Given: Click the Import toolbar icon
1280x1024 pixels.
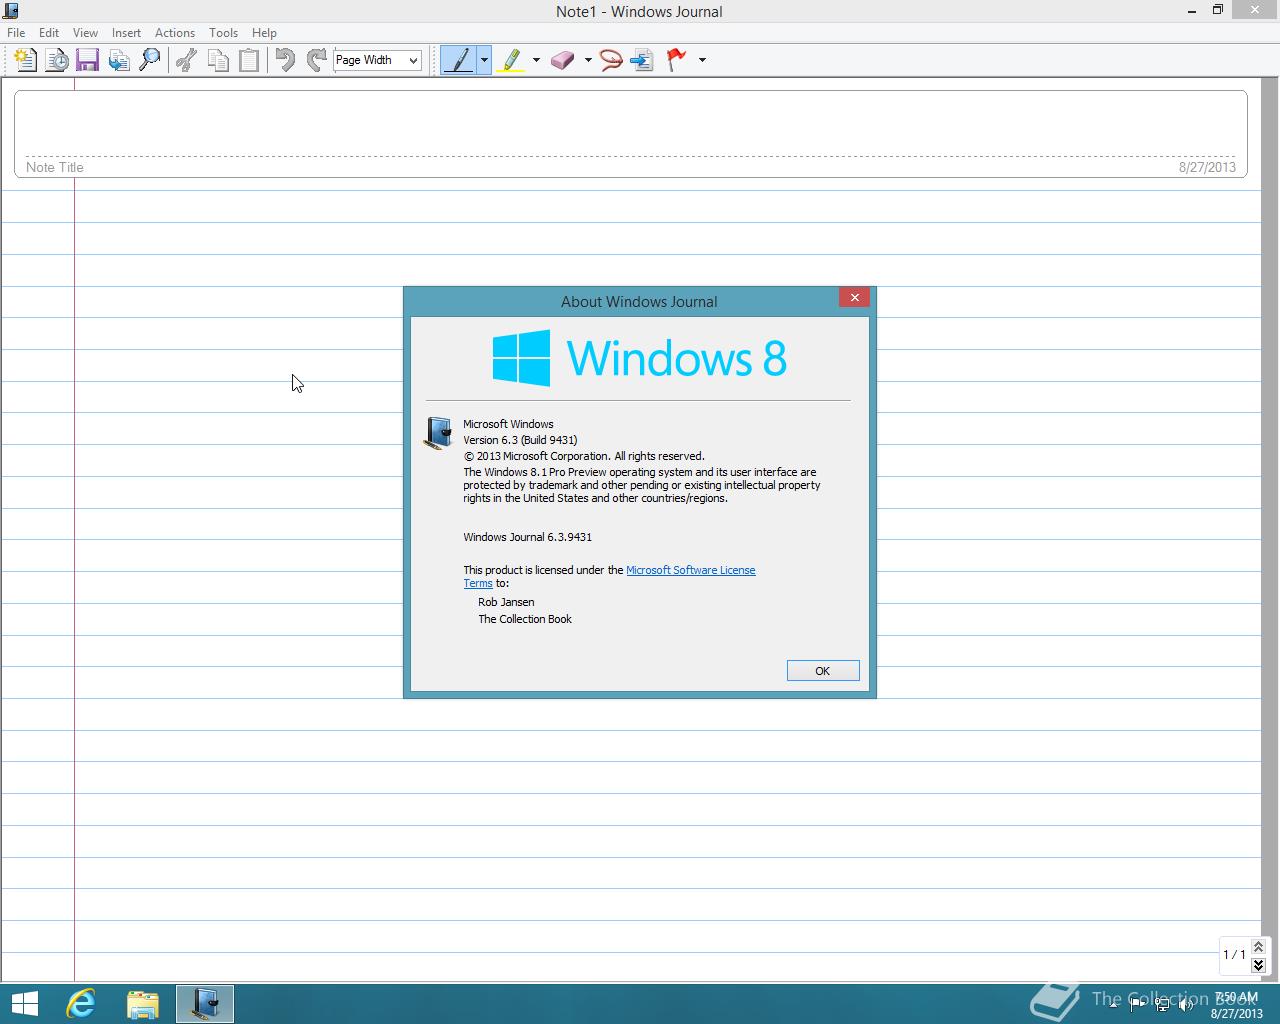Looking at the screenshot, I should 119,60.
